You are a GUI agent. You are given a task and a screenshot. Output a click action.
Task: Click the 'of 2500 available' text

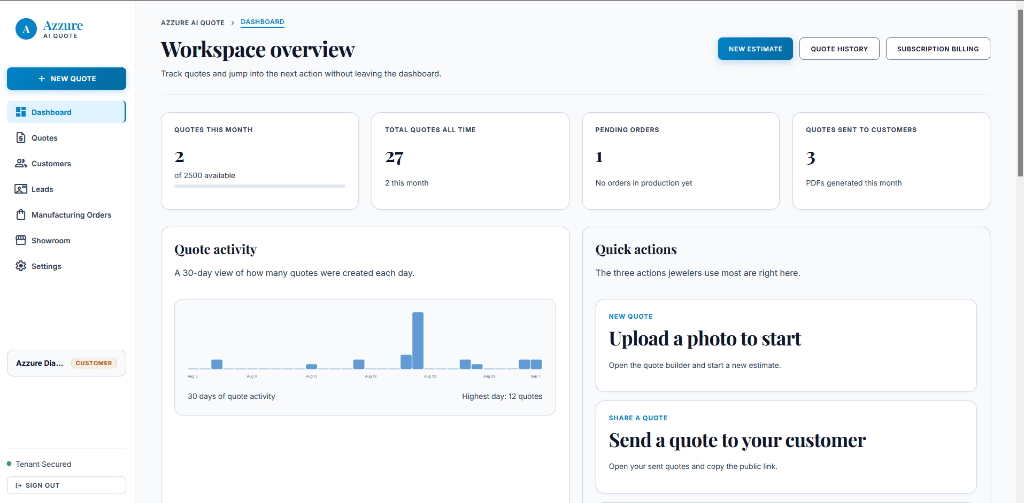tap(205, 175)
